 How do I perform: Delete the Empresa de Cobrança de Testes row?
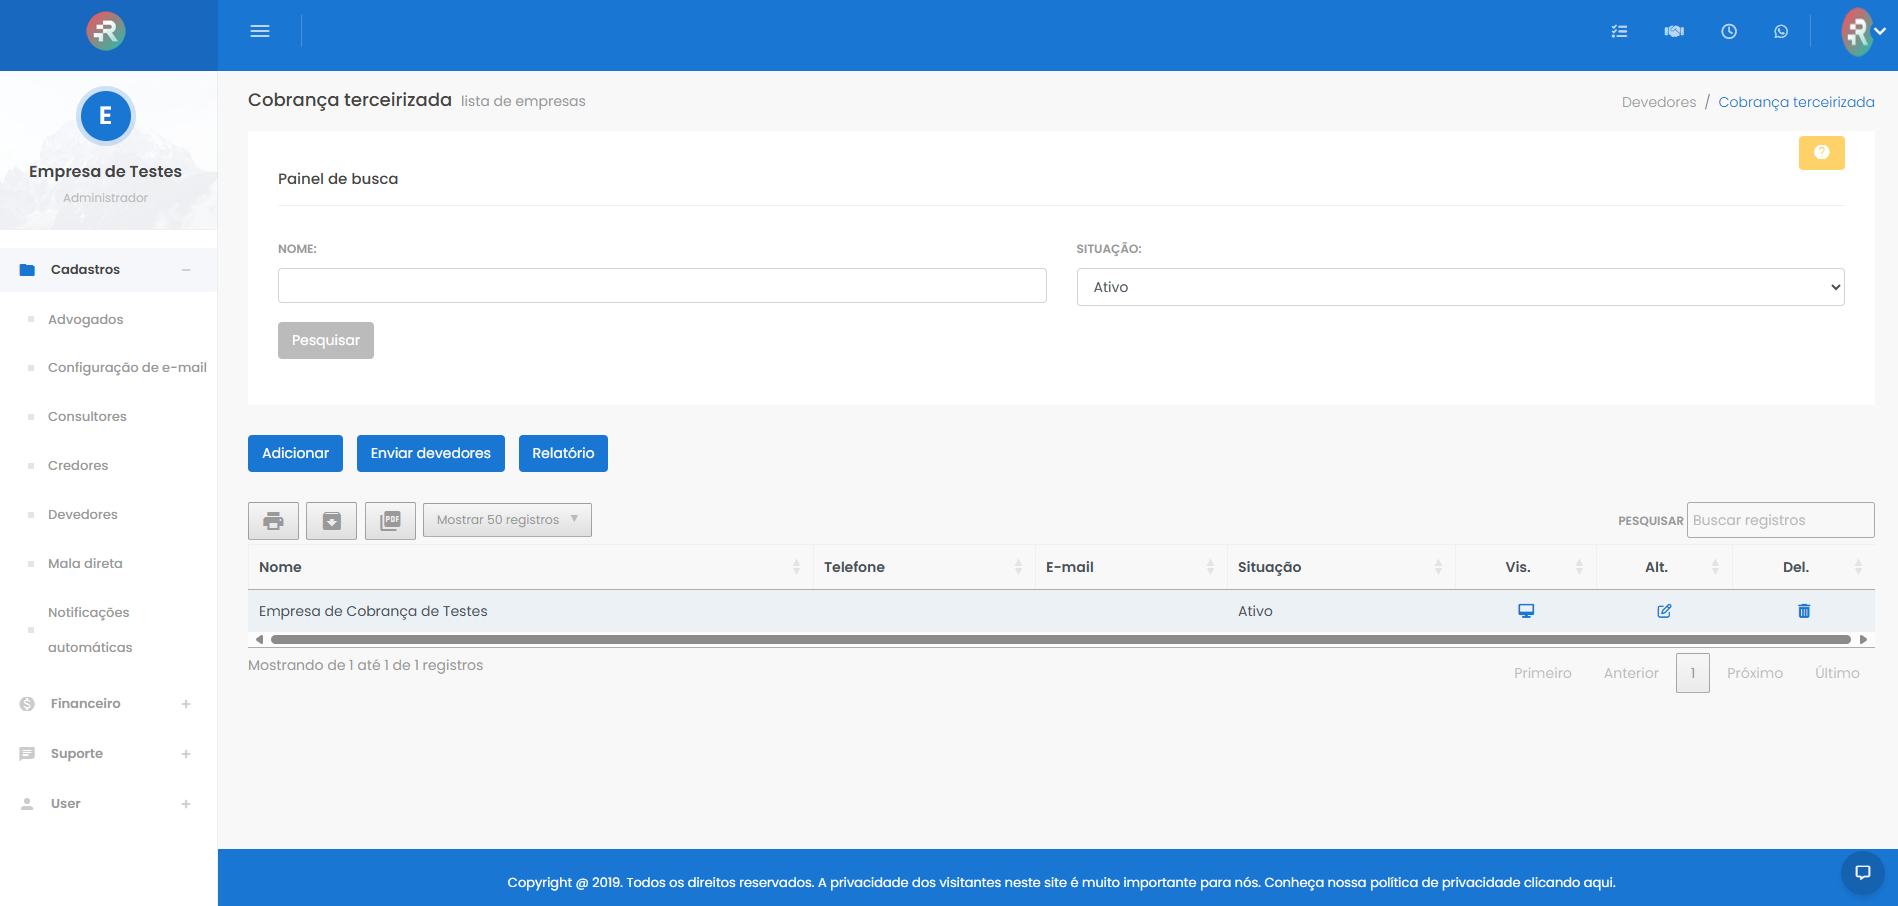1803,611
